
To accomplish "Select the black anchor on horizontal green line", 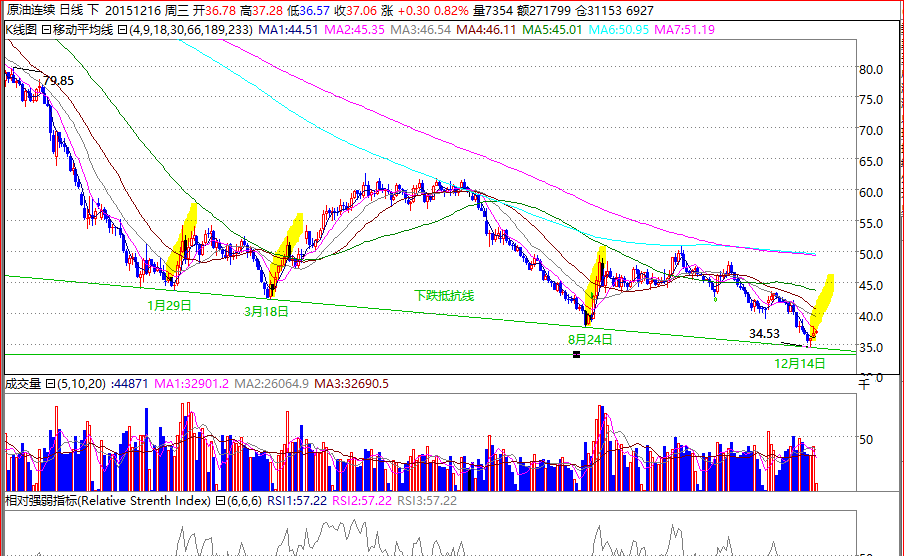I will click(x=576, y=354).
